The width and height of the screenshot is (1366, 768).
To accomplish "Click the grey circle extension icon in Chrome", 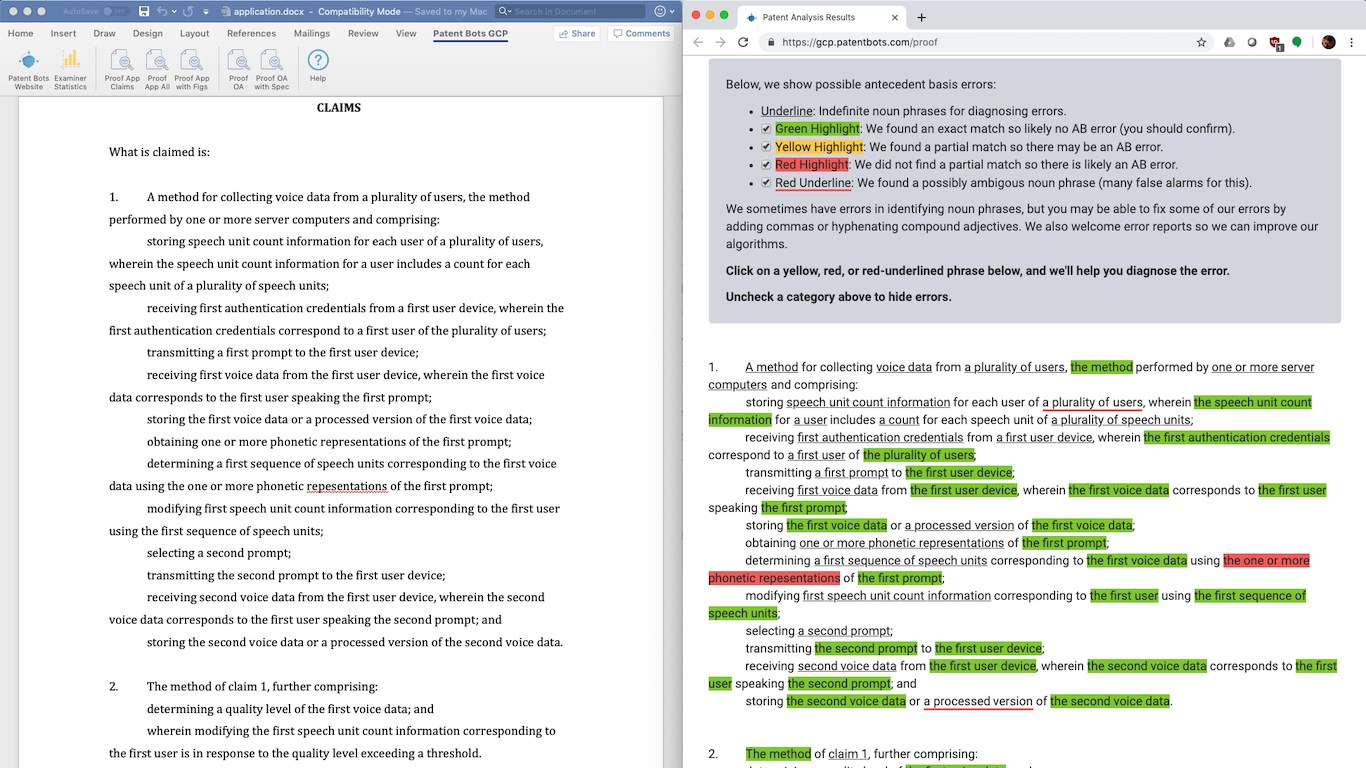I will tap(1252, 42).
